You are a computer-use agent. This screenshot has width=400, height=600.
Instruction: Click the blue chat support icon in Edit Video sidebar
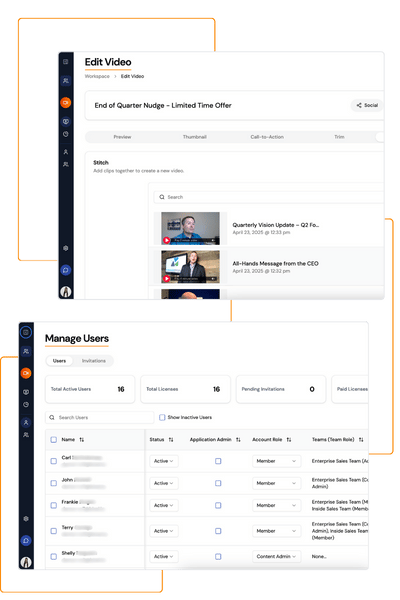65,270
